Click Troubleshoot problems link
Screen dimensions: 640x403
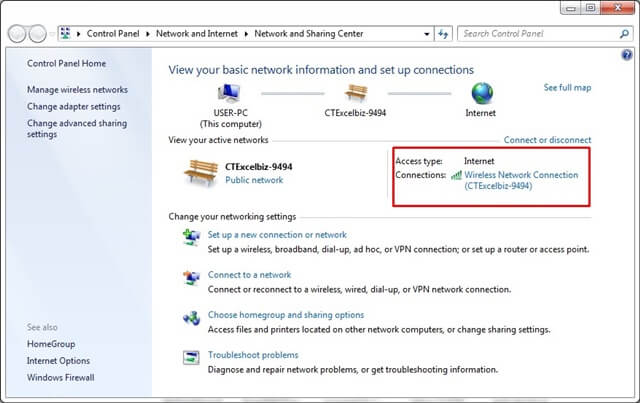253,355
